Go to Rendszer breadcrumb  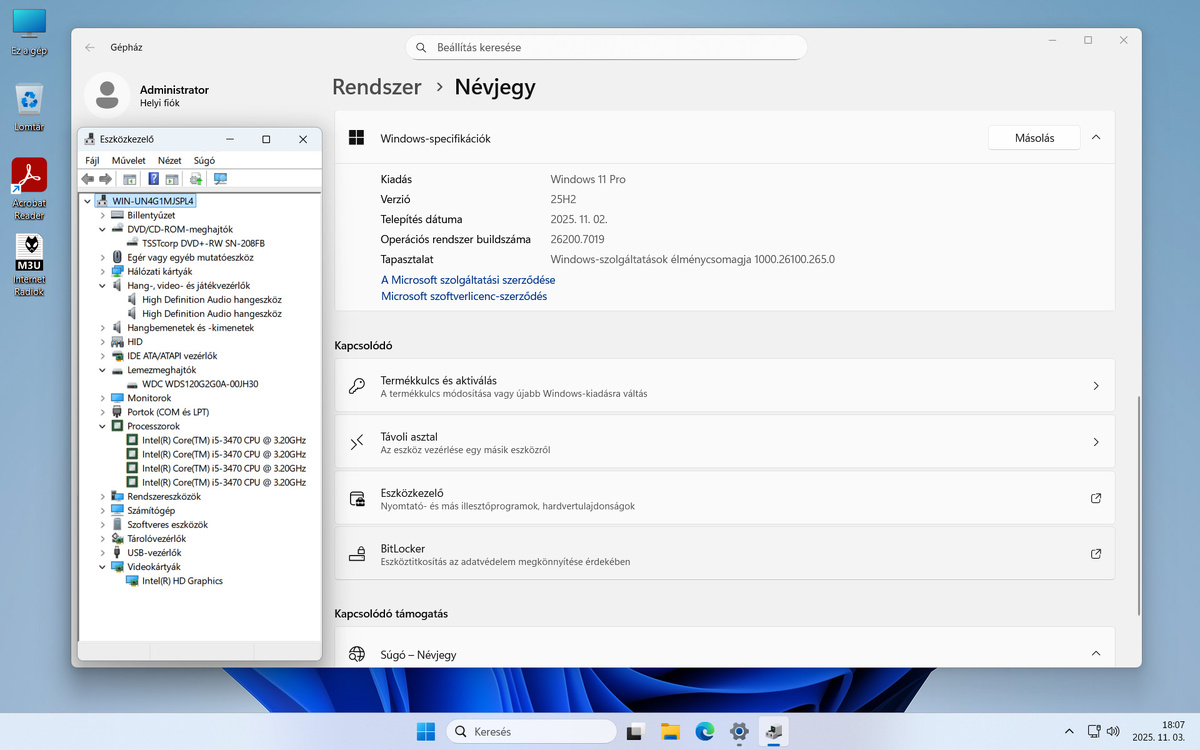(377, 87)
